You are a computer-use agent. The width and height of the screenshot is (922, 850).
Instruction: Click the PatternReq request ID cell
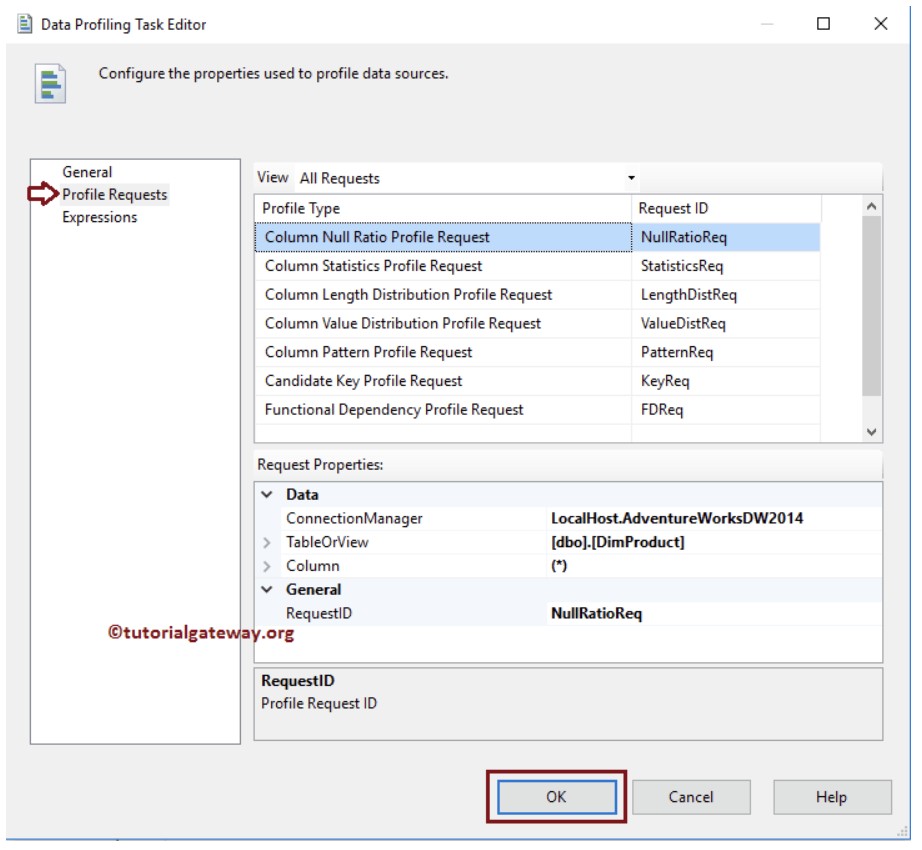pos(726,353)
